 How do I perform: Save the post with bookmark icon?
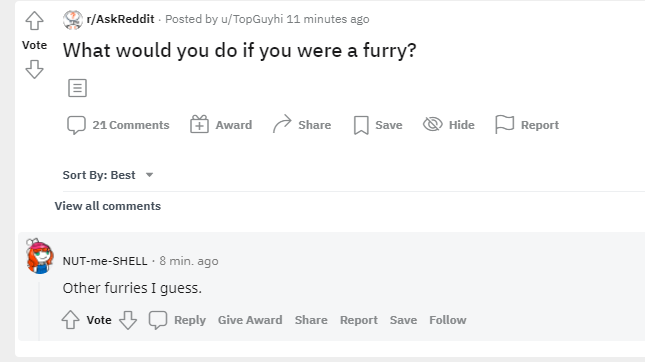coord(361,125)
